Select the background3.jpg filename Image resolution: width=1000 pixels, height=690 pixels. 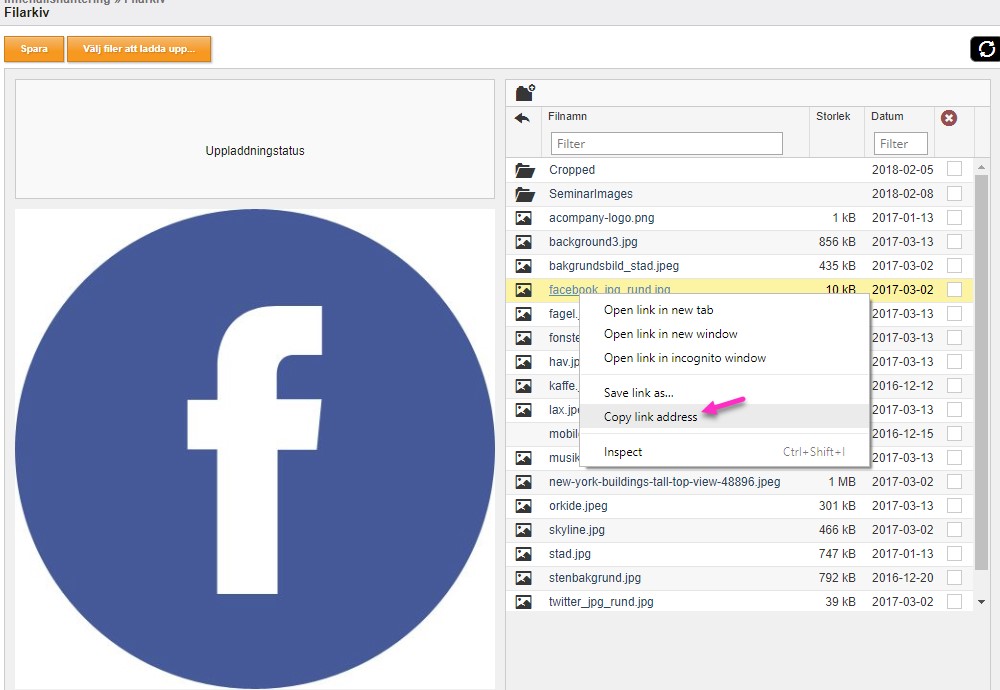click(593, 242)
